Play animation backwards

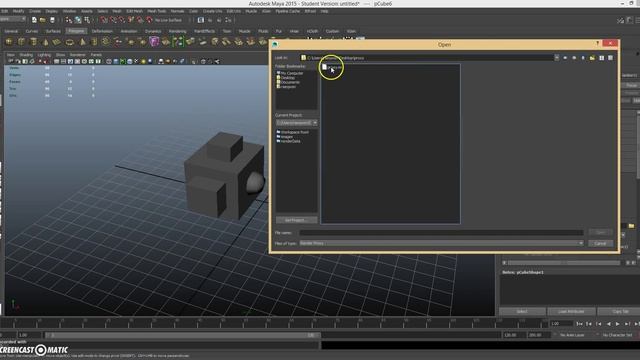(x=609, y=324)
